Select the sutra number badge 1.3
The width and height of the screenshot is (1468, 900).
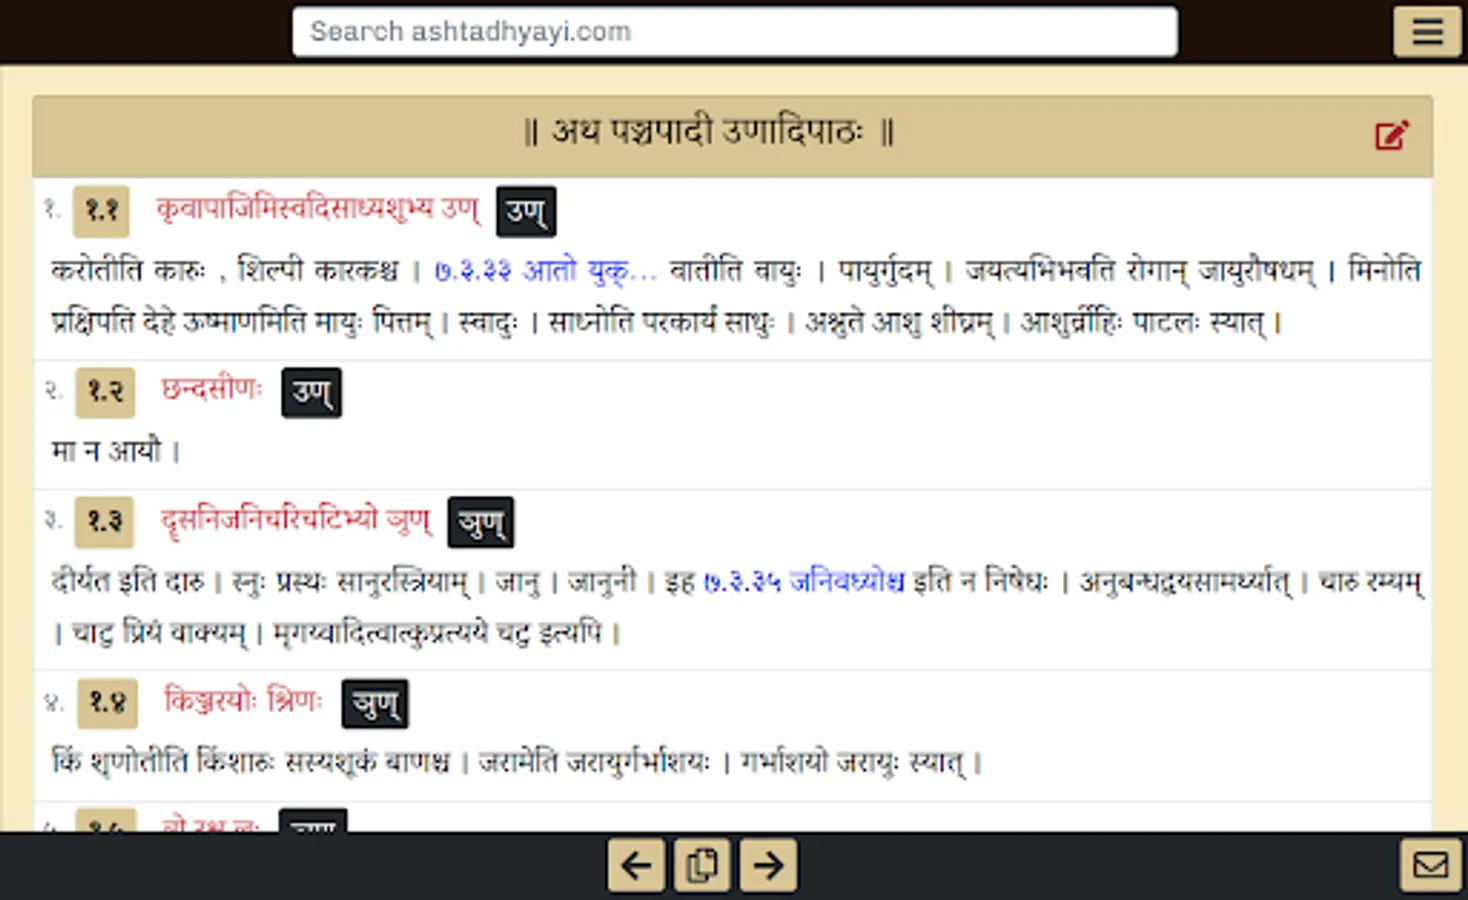coord(104,522)
